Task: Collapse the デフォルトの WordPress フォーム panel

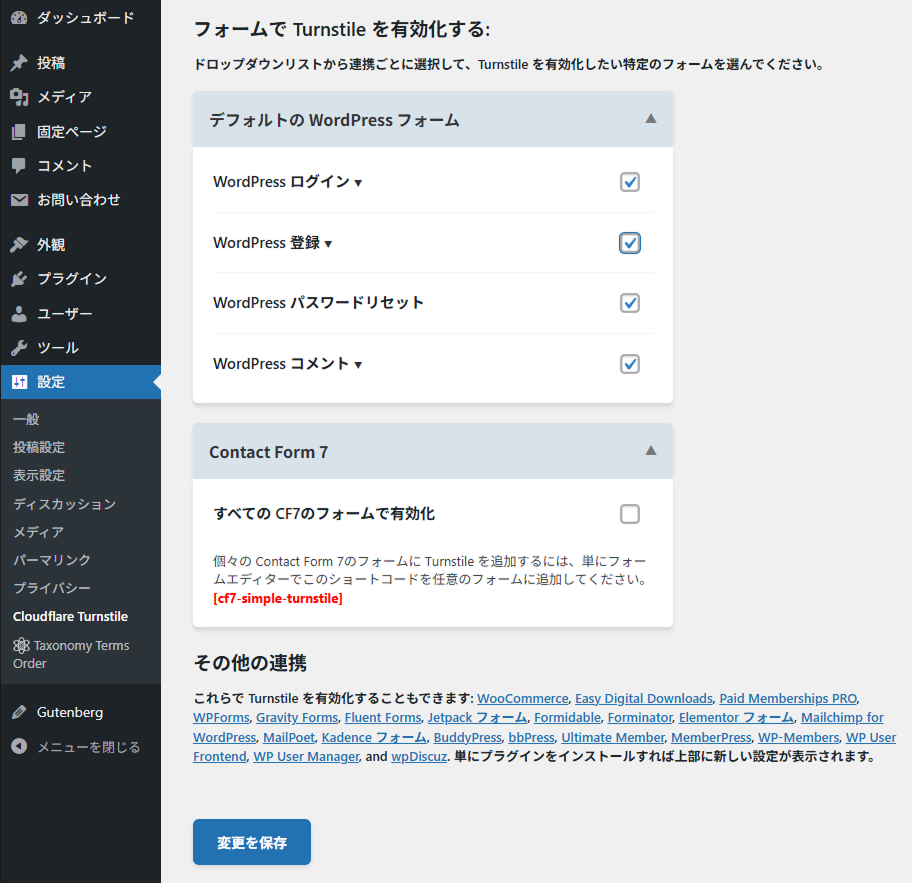Action: coord(651,118)
